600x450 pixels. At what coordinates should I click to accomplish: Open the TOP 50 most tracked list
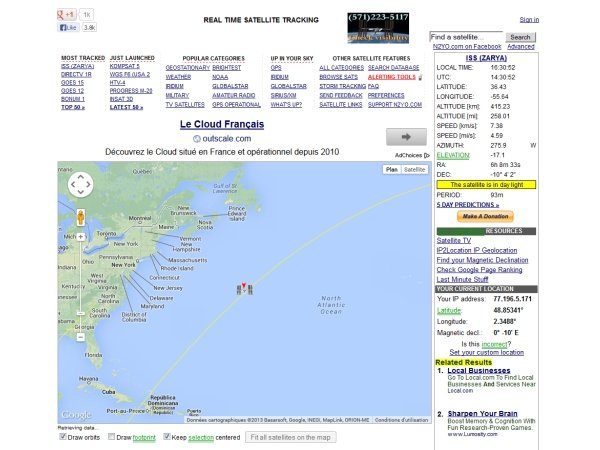point(73,107)
